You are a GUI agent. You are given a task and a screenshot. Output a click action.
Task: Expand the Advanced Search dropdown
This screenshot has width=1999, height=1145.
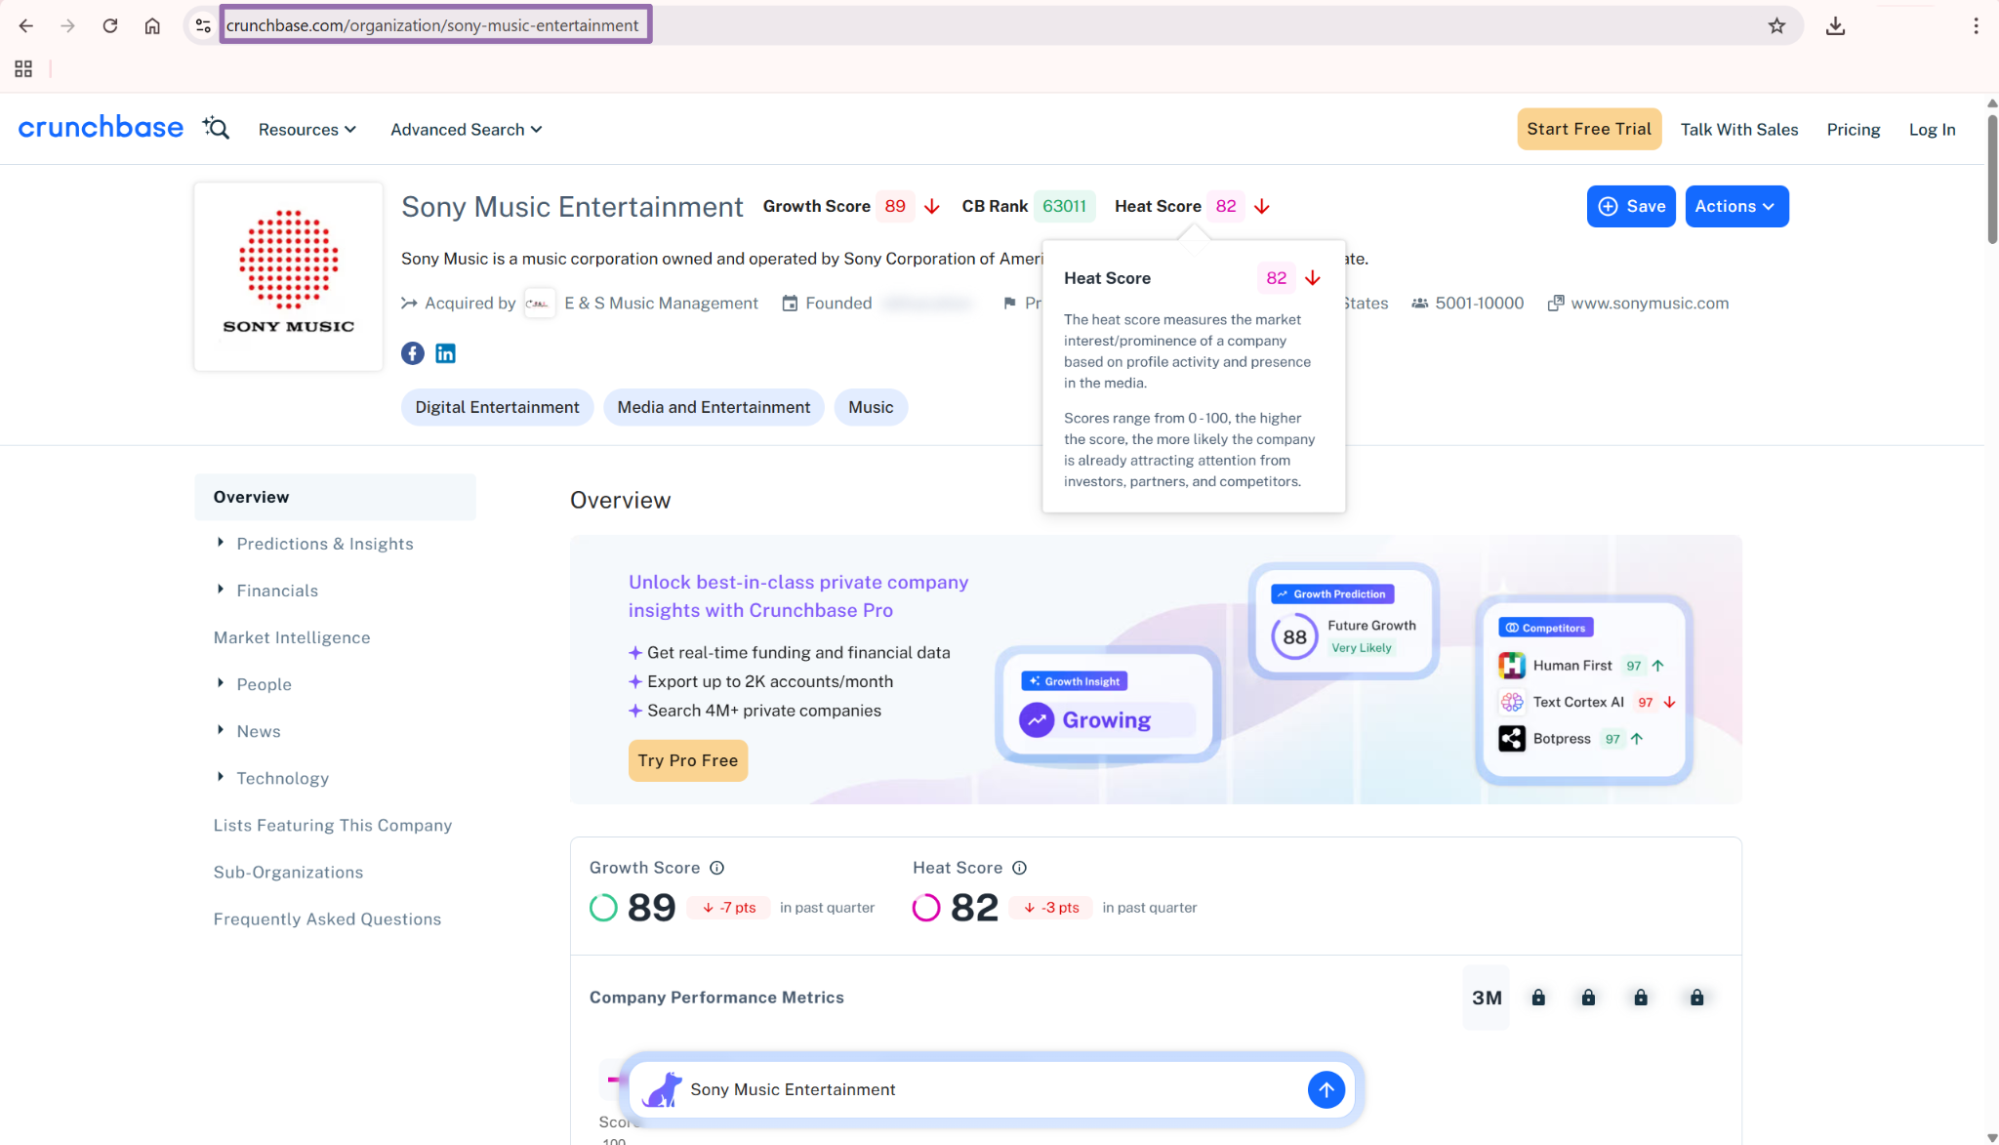(466, 129)
